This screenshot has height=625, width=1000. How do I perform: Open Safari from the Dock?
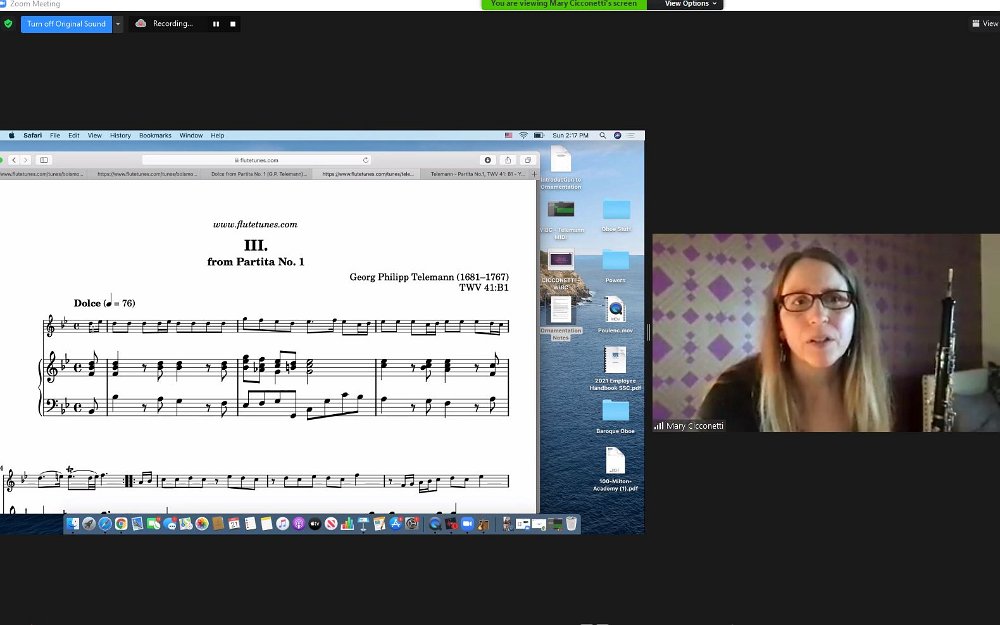pyautogui.click(x=105, y=524)
